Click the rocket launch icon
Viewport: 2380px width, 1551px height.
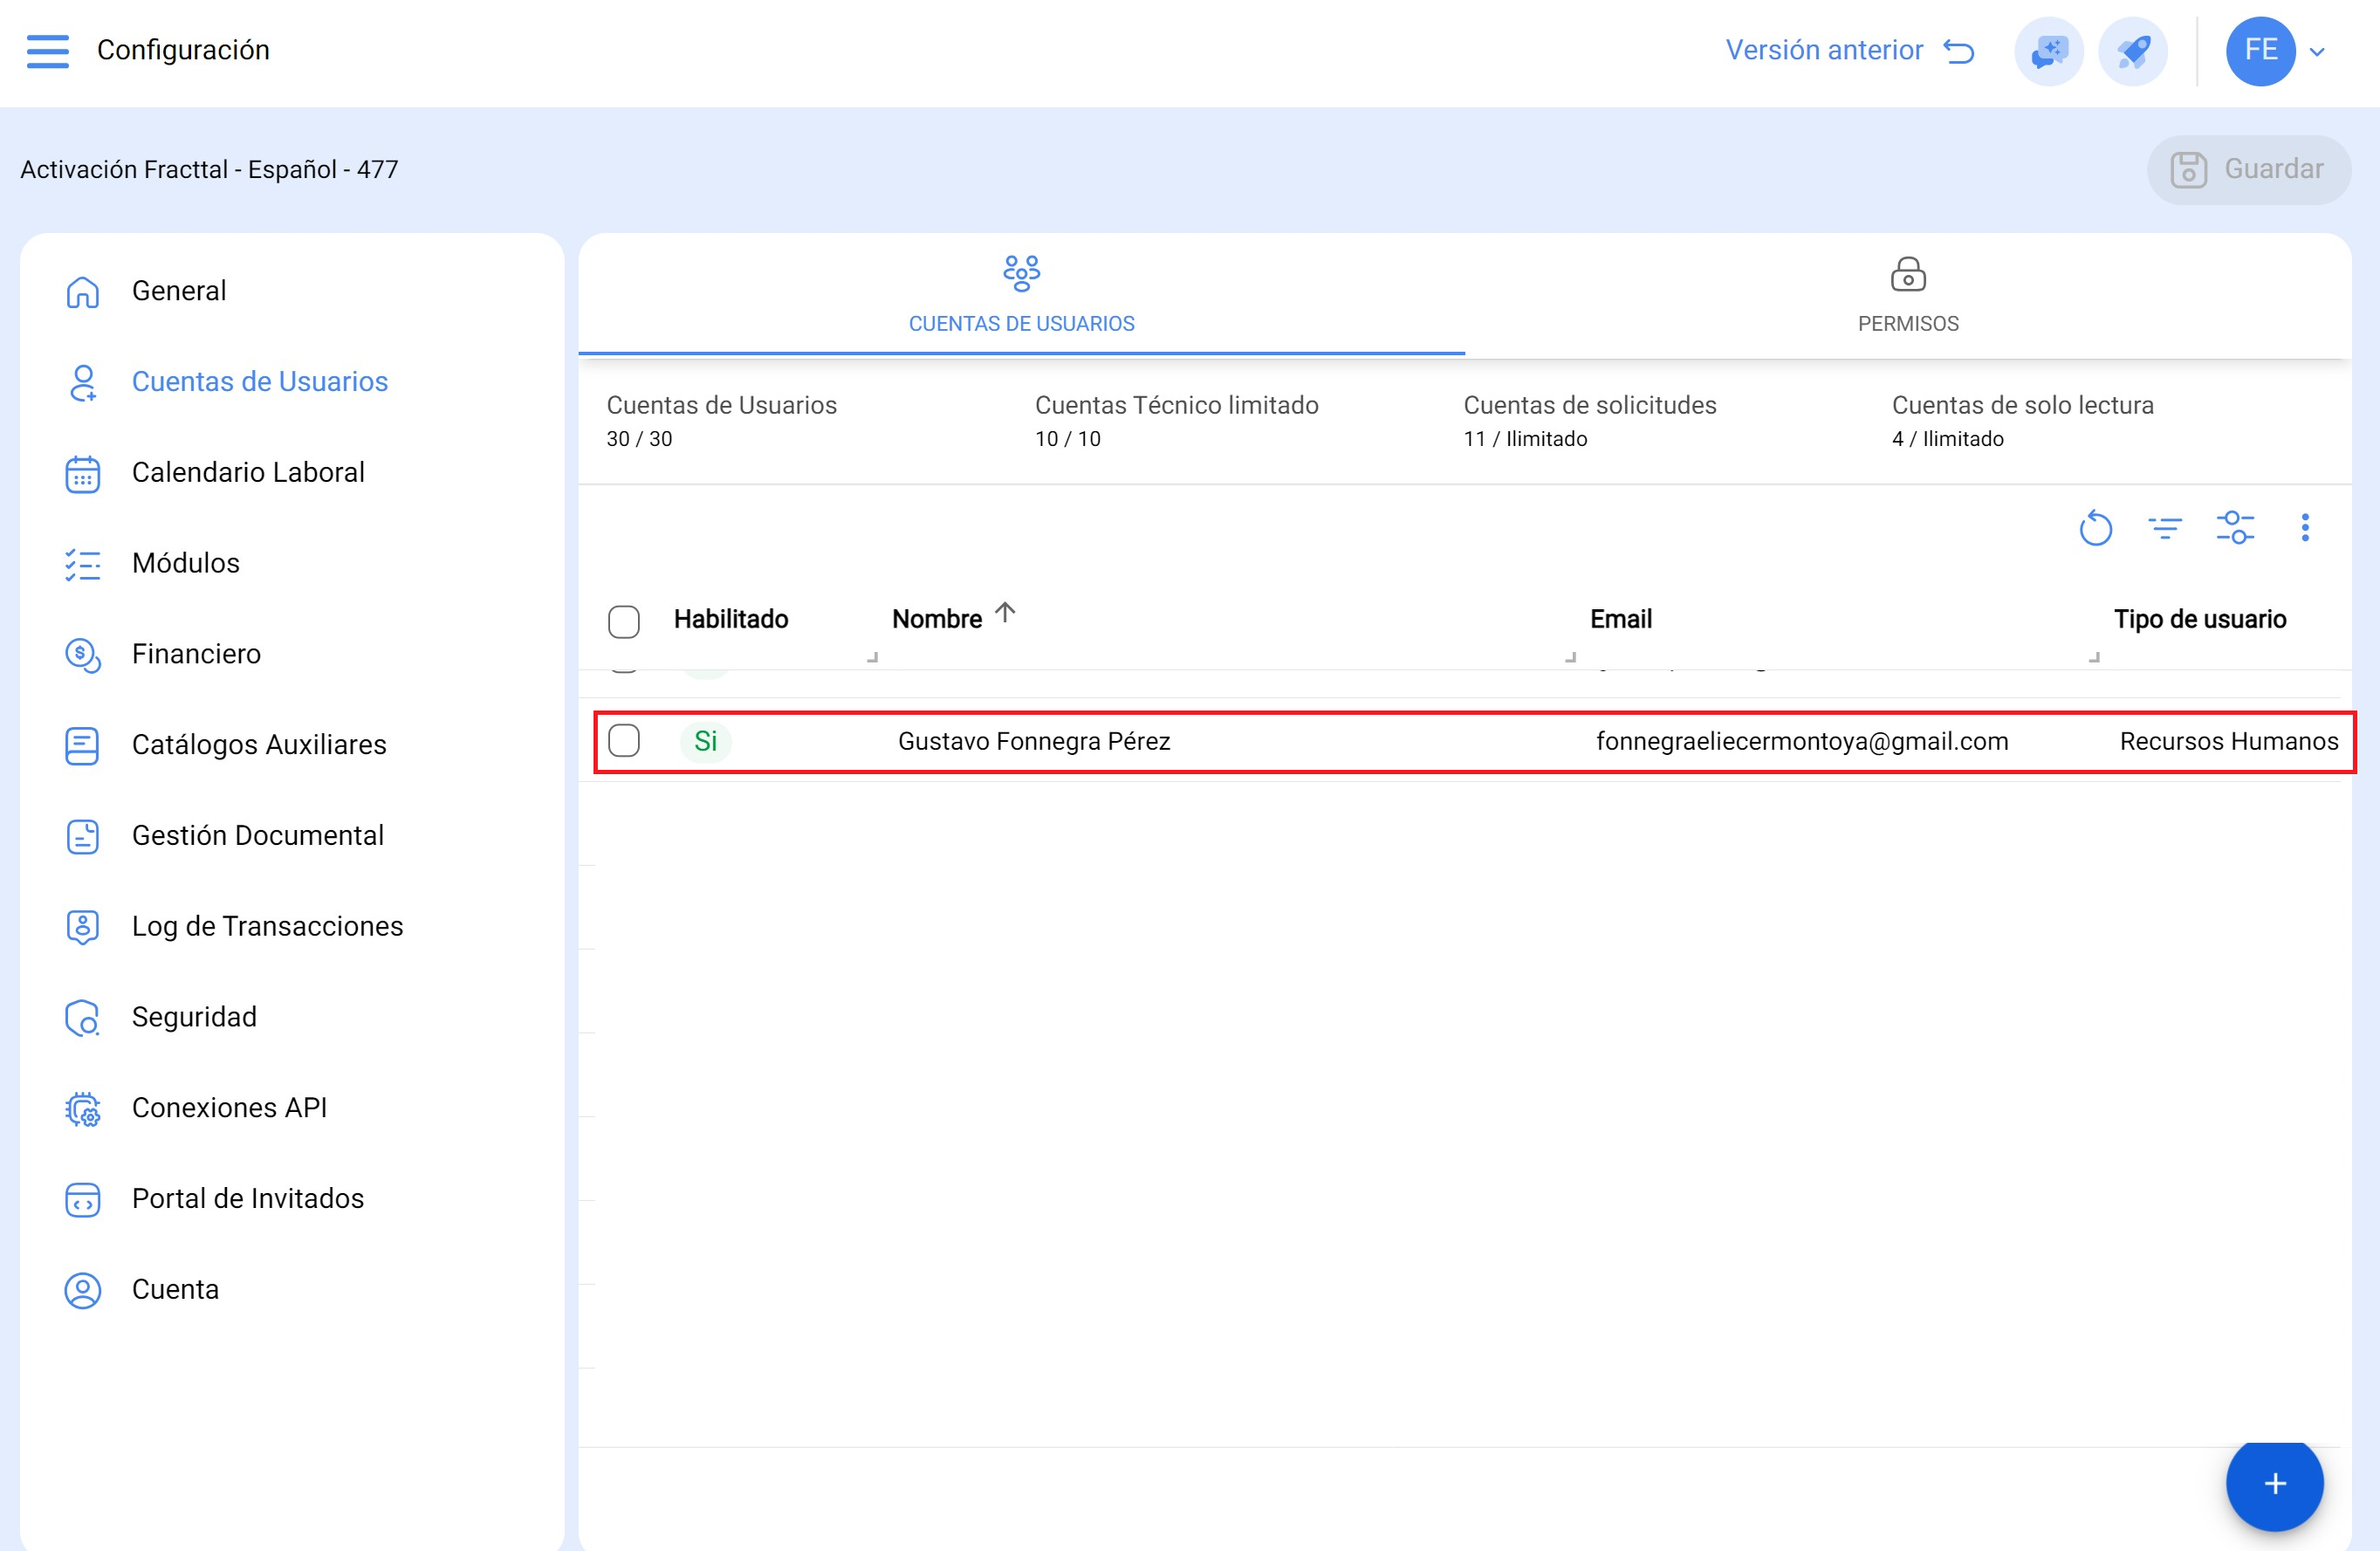pos(2133,51)
